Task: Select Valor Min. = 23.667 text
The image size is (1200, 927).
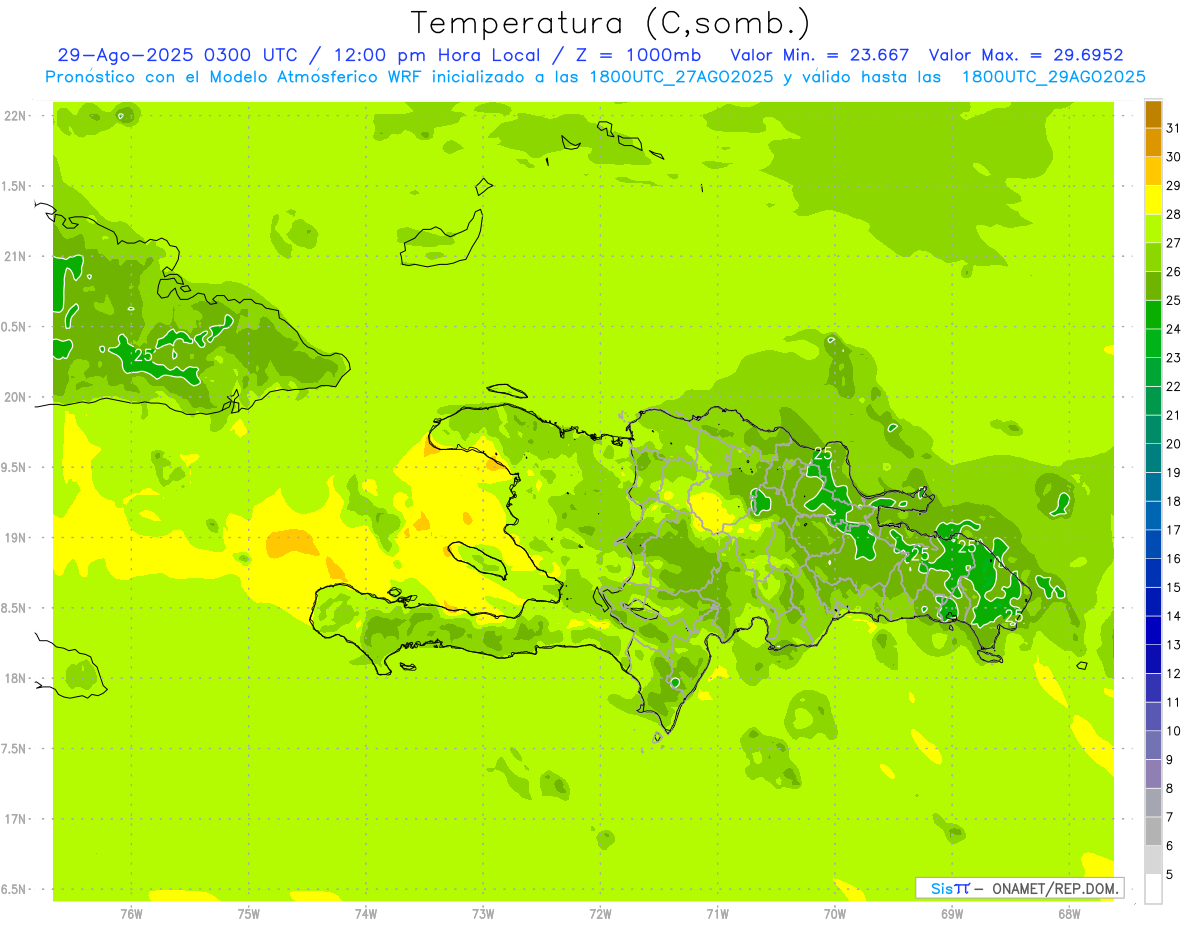Action: [820, 55]
